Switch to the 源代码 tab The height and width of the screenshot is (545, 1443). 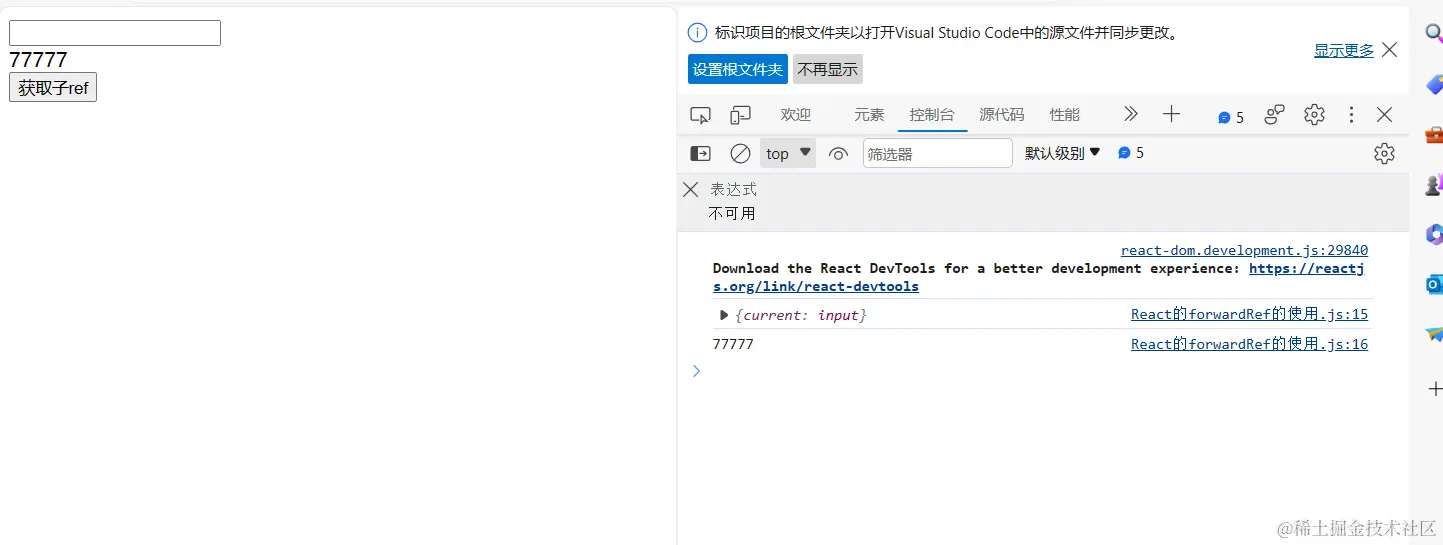[x=1002, y=115]
